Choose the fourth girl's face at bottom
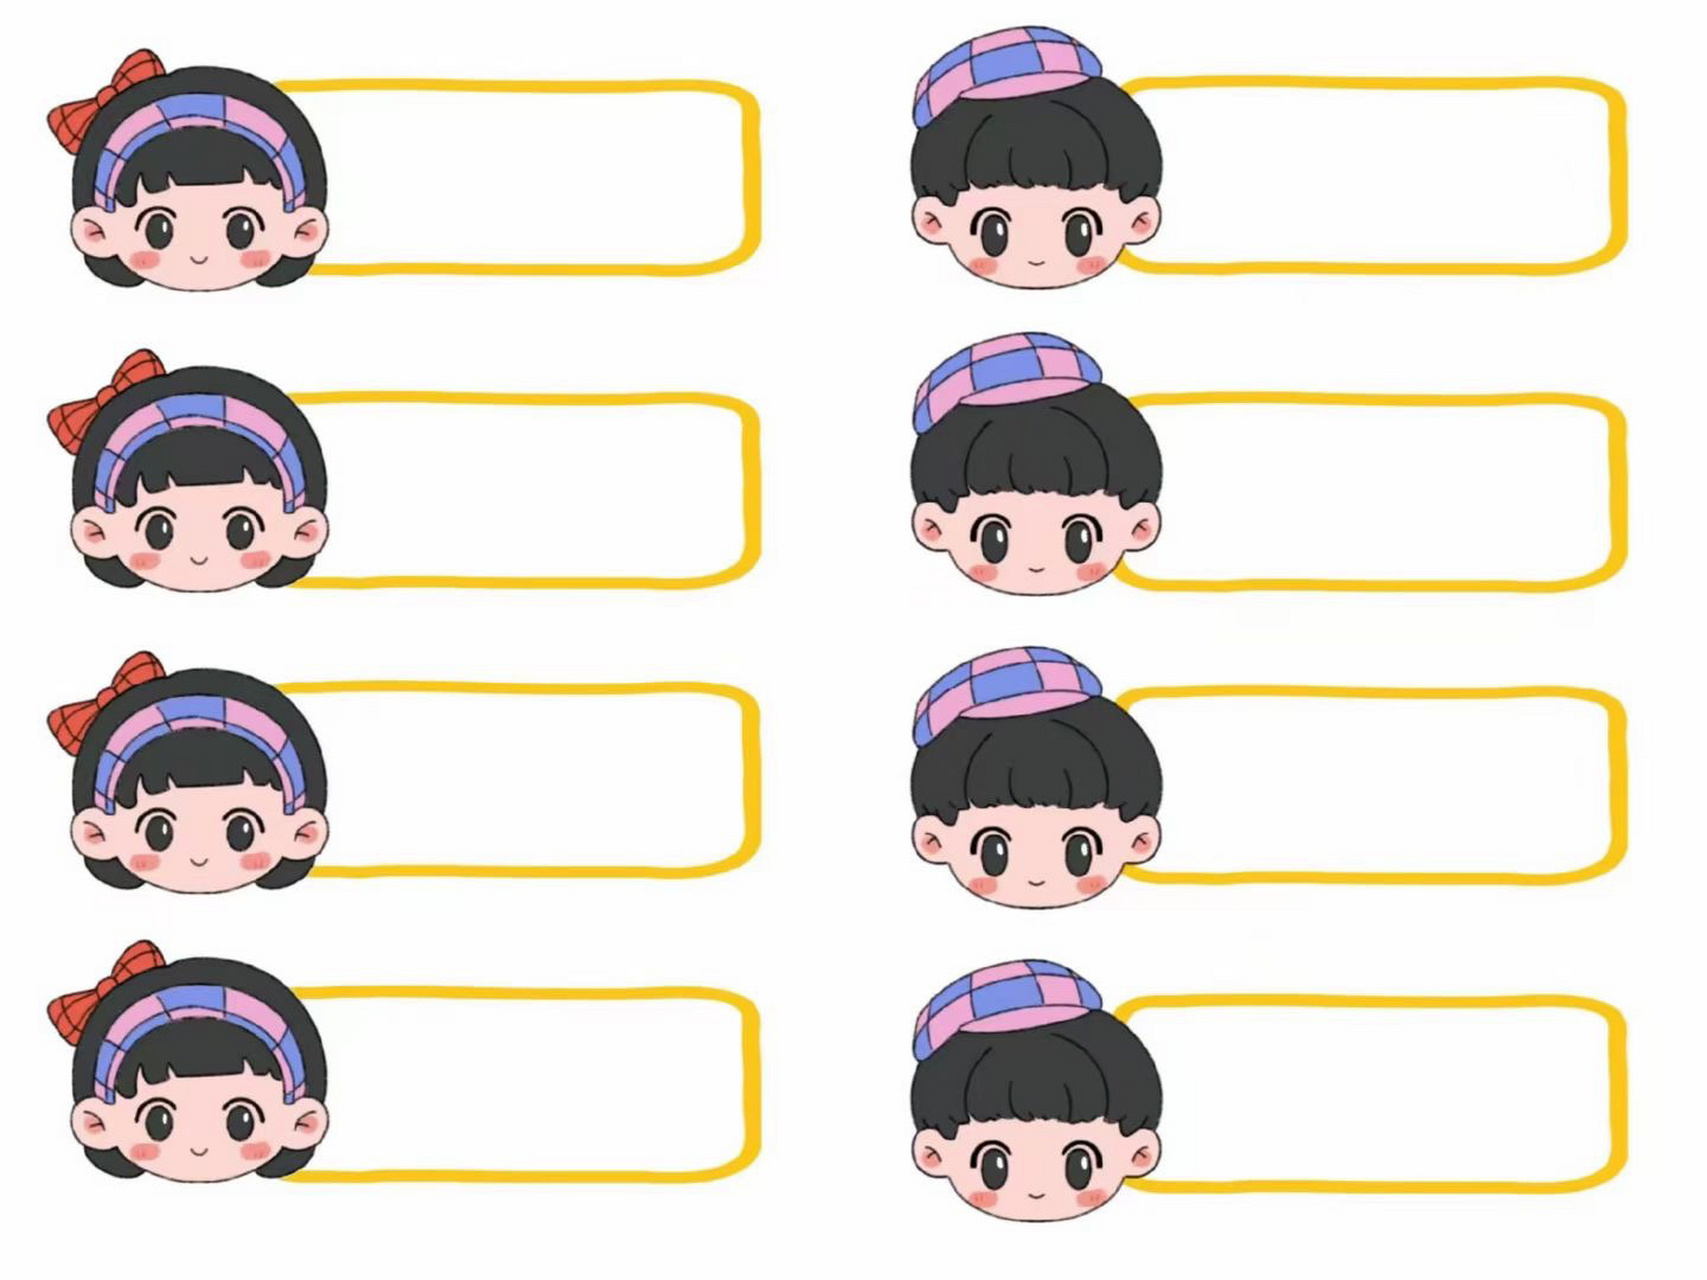The height and width of the screenshot is (1280, 1707). click(x=189, y=1062)
